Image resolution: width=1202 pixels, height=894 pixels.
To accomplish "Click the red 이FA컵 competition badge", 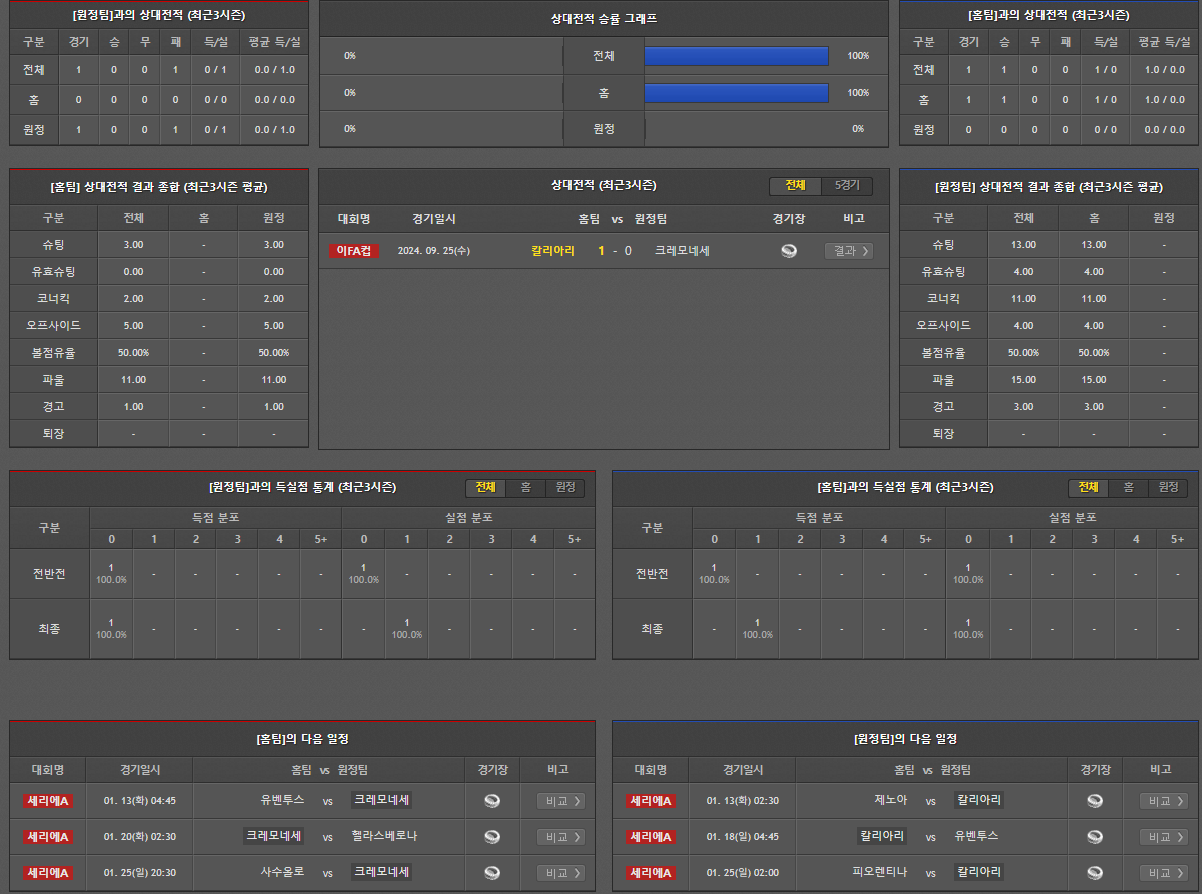I will pos(354,251).
